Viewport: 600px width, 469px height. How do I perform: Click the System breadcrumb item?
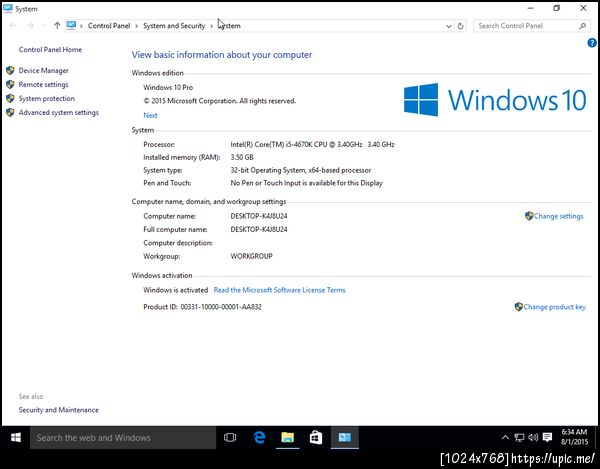229,26
